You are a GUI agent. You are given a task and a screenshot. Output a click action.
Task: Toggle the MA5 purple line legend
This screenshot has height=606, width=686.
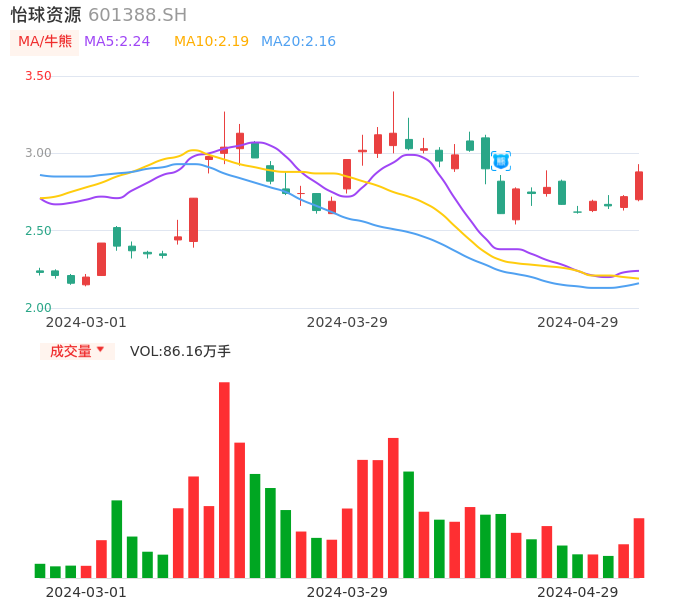(x=117, y=42)
